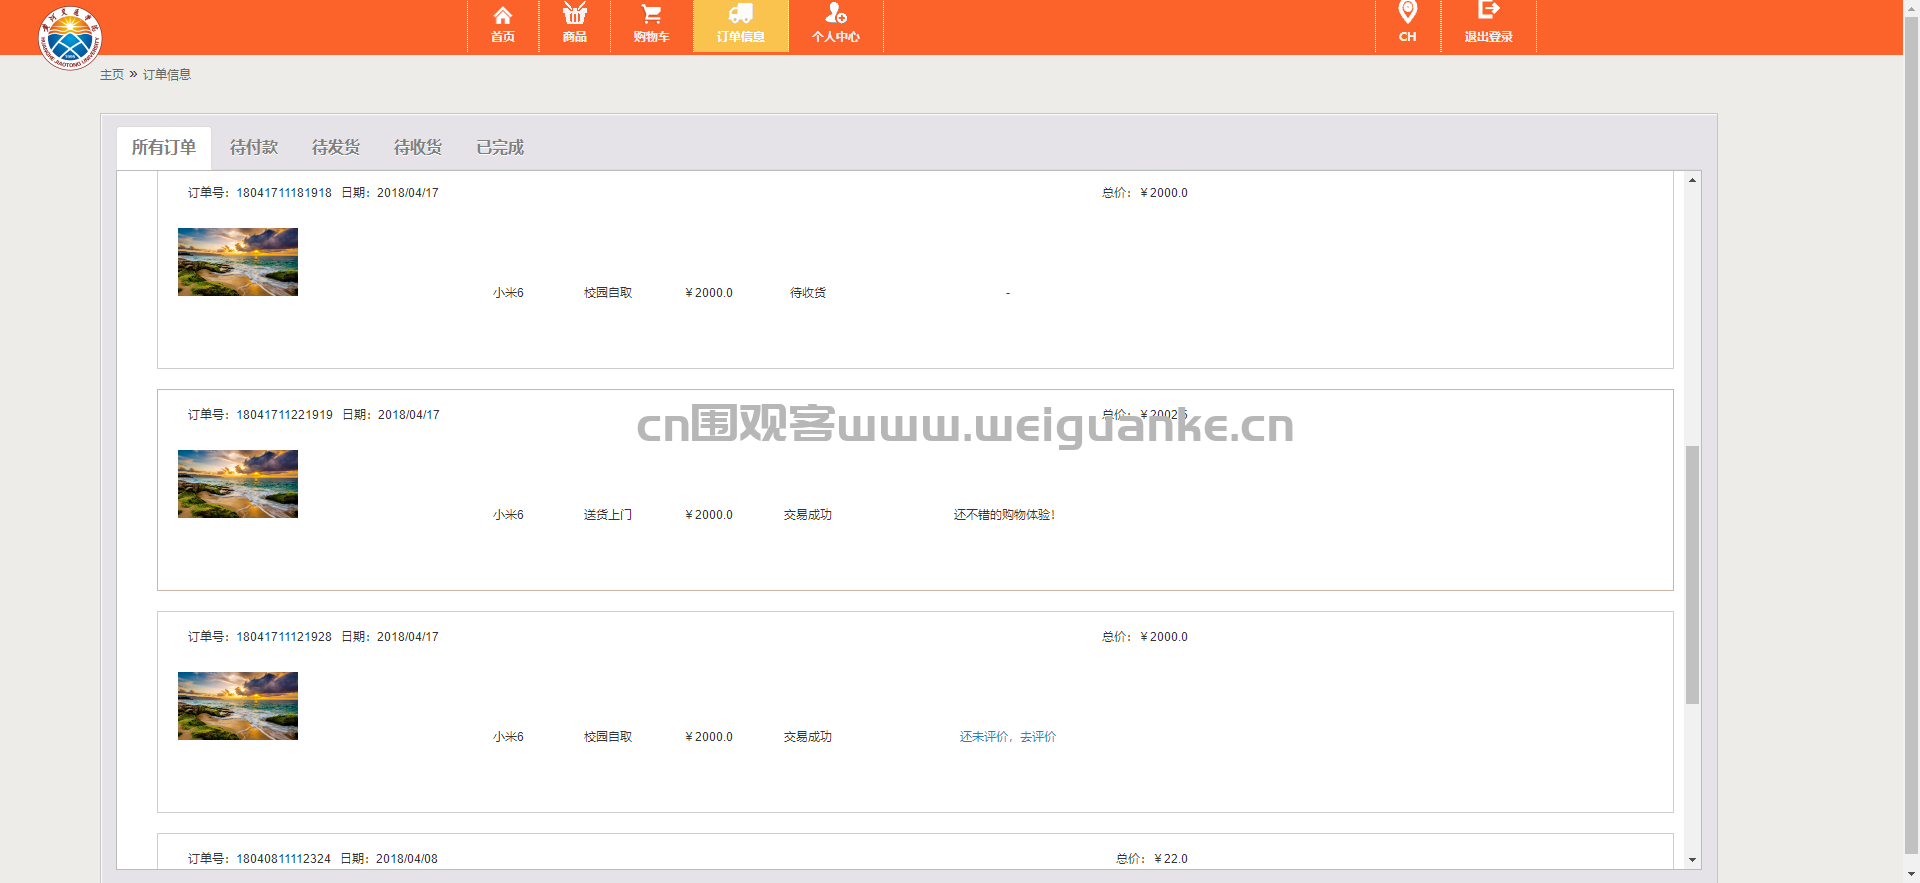
Task: Click 交易成功 in order 18041711221919
Action: click(x=808, y=515)
